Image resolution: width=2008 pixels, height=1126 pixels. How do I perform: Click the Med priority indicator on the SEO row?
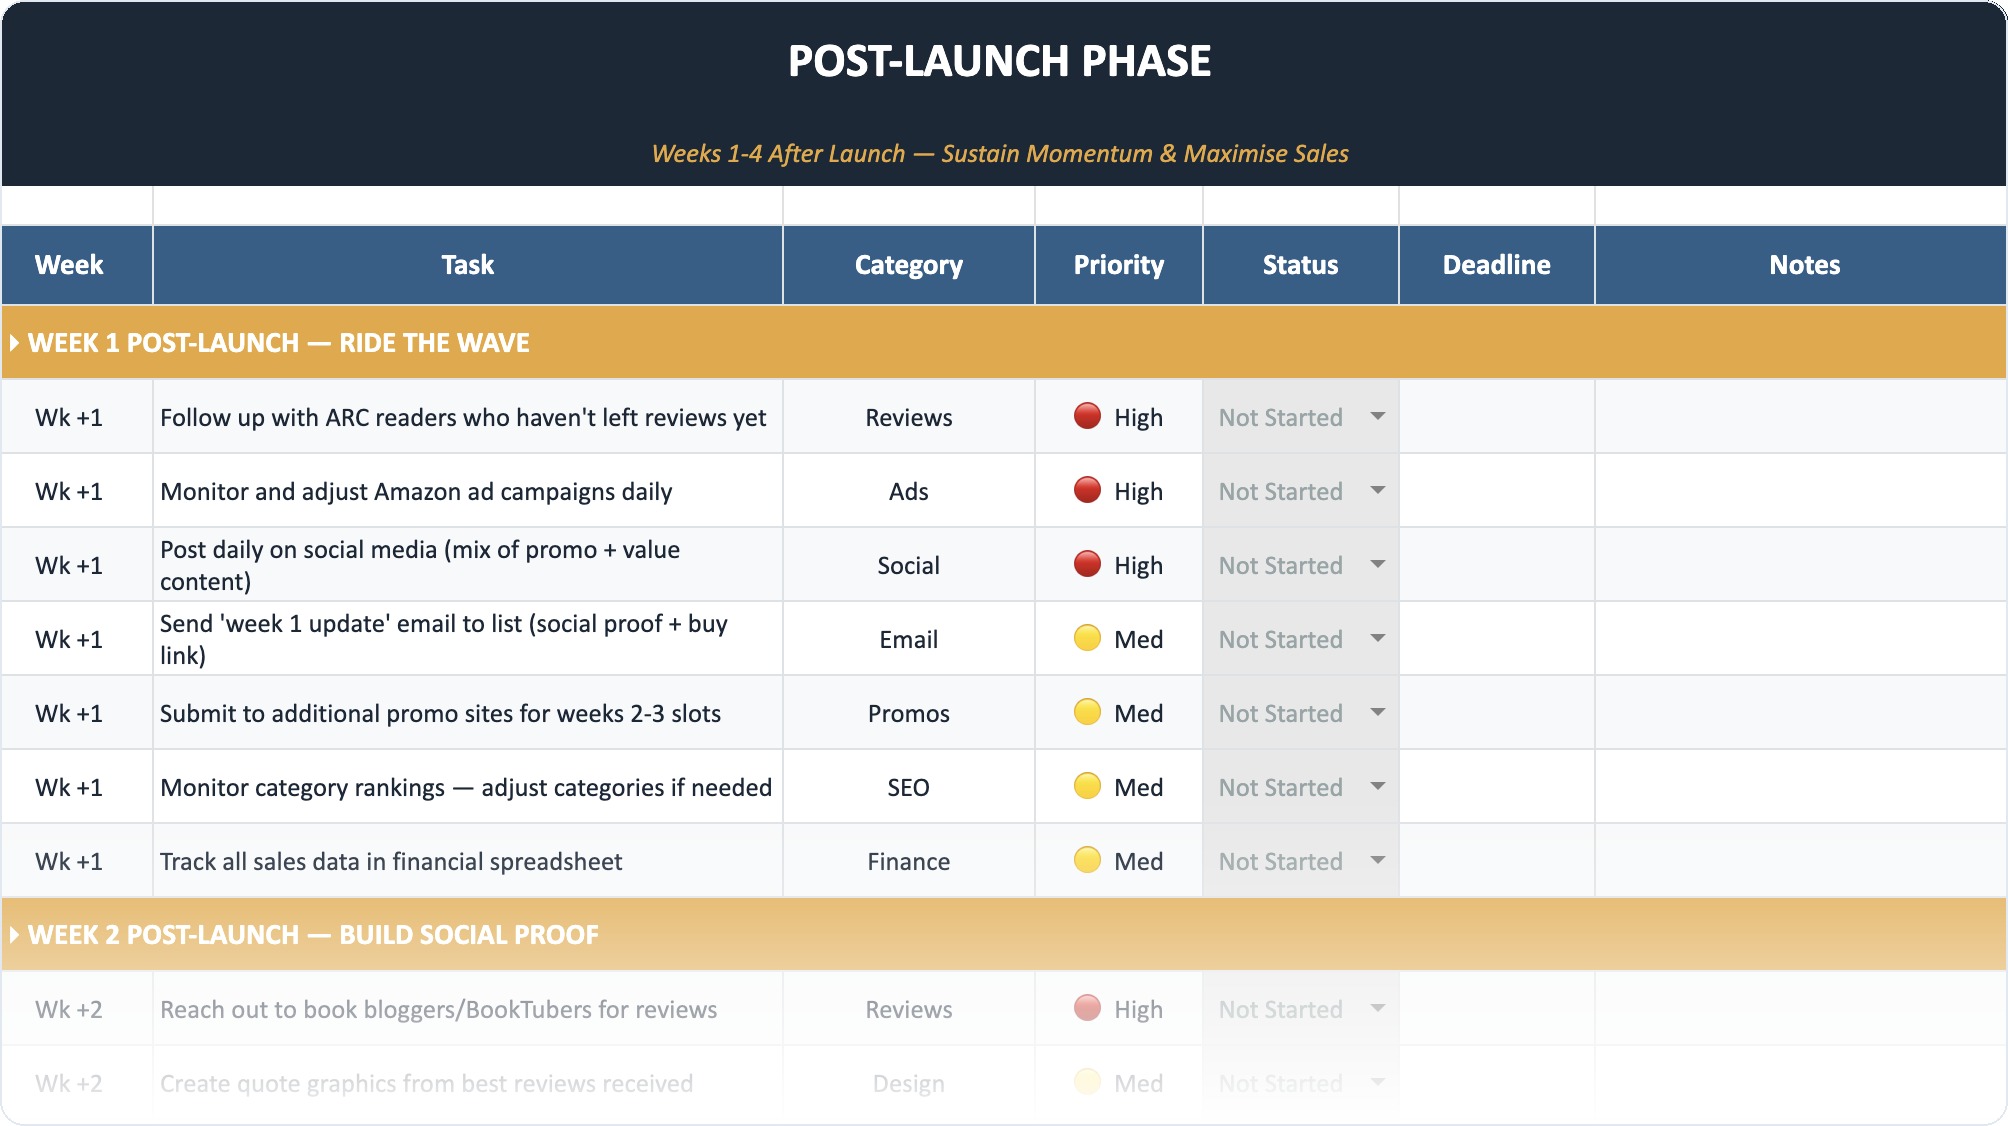(x=1090, y=786)
